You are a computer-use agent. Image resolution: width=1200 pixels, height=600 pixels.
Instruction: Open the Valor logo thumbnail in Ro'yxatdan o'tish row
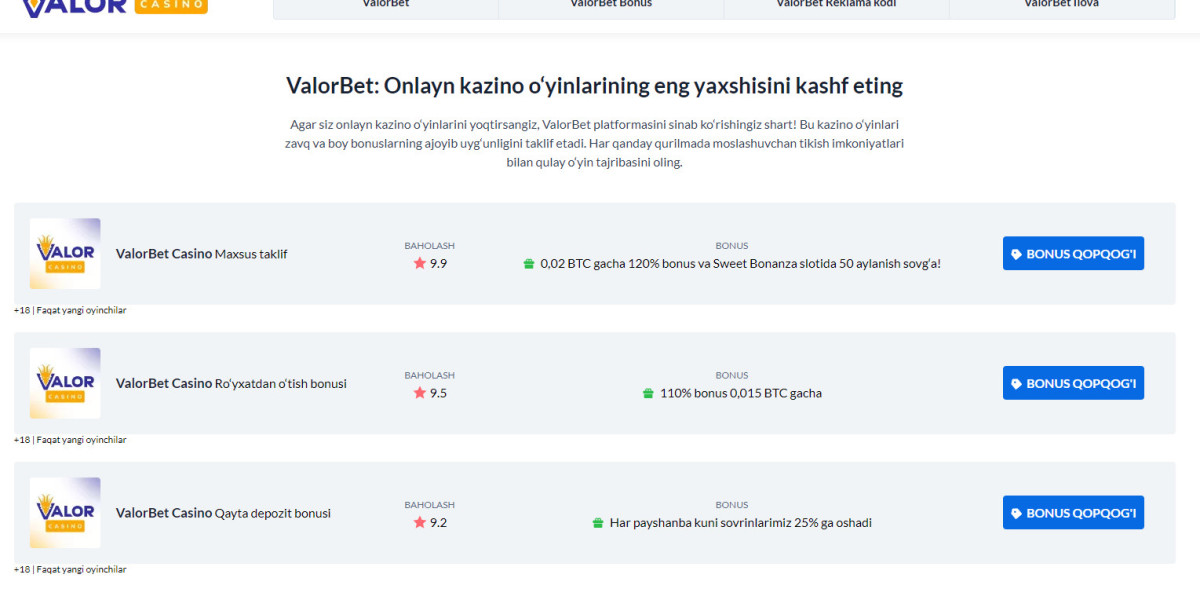click(65, 383)
